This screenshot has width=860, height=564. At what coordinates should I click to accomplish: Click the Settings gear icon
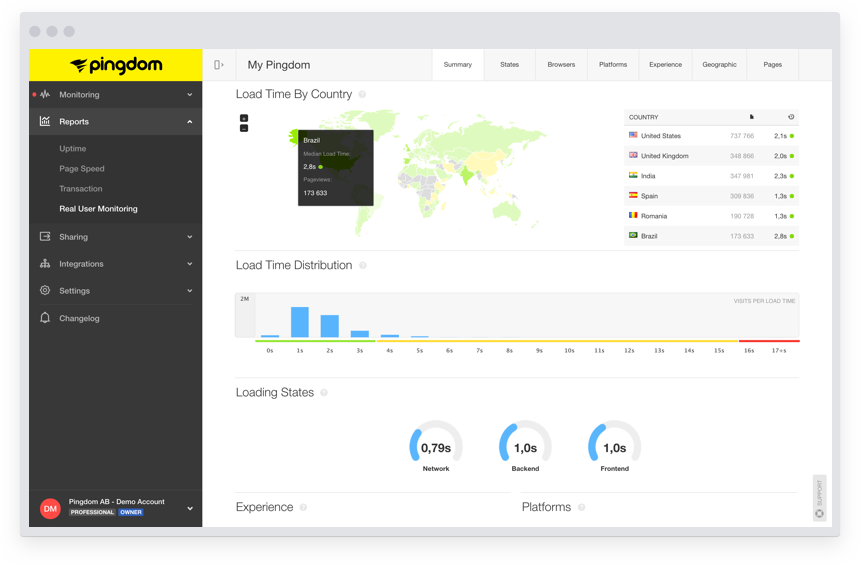click(x=45, y=290)
